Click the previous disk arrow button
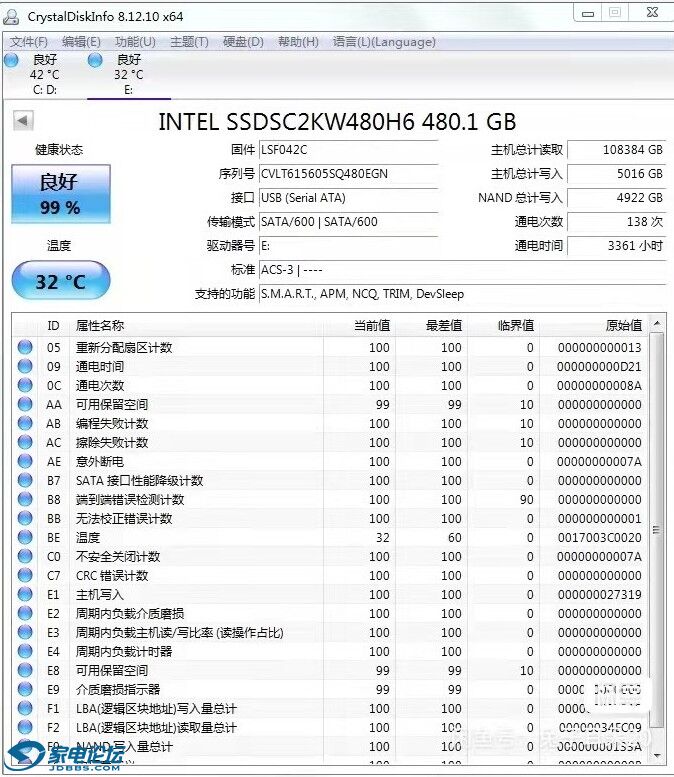The width and height of the screenshot is (674, 777). (x=23, y=120)
